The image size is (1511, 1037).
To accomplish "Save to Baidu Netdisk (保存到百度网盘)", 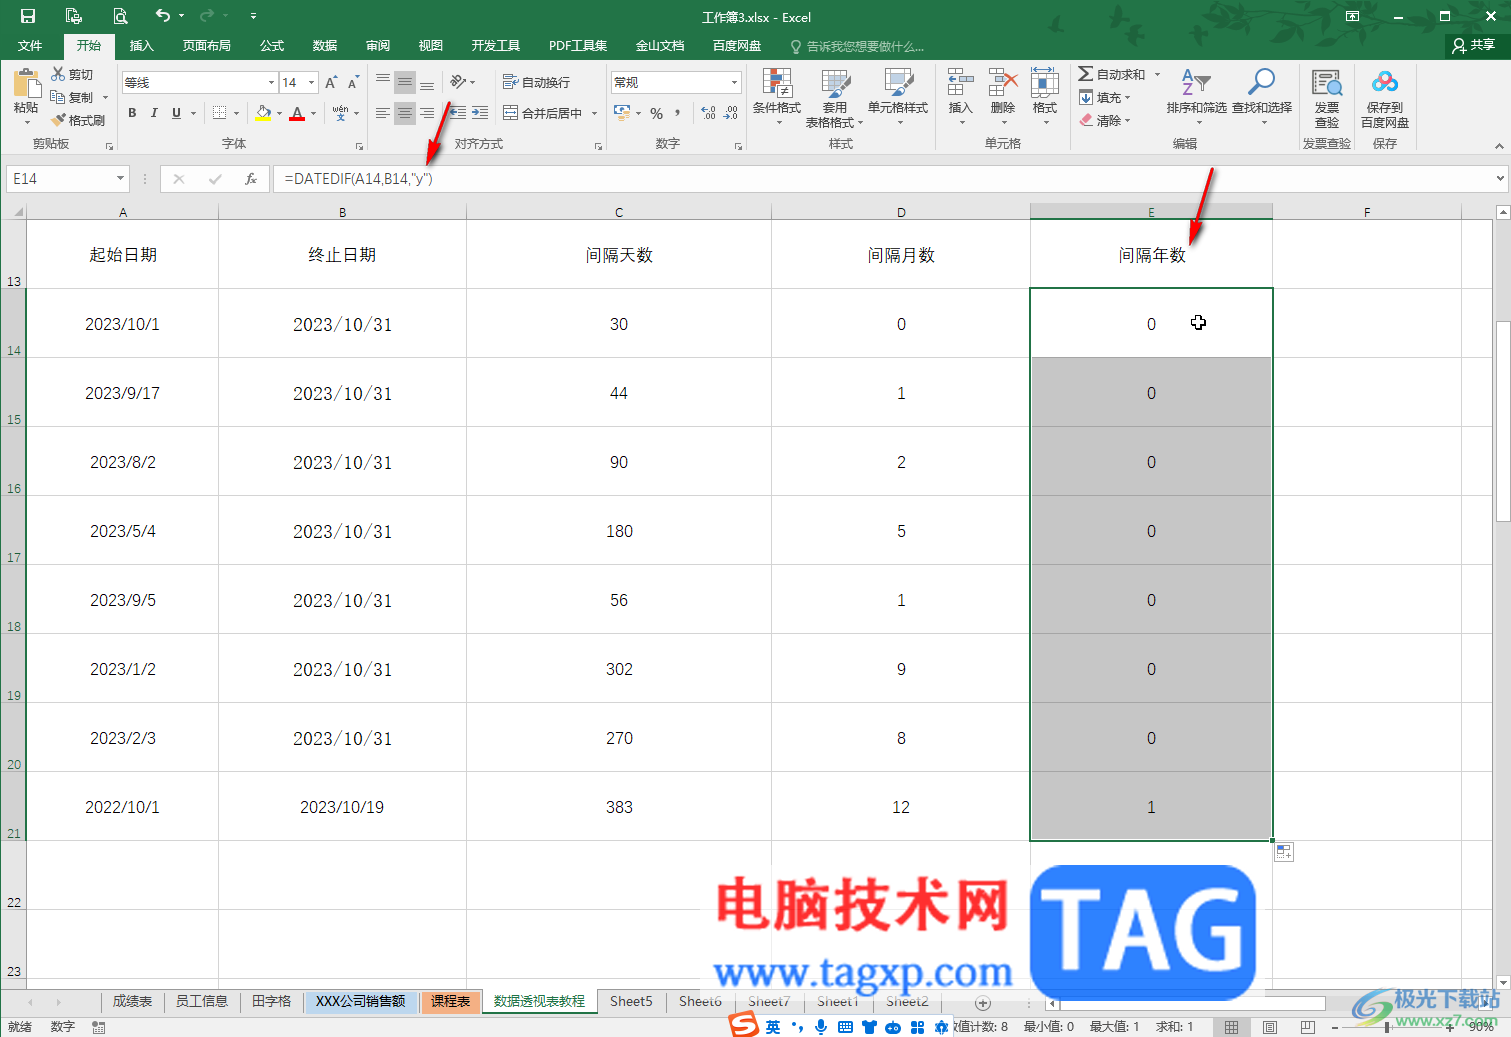I will [x=1385, y=98].
